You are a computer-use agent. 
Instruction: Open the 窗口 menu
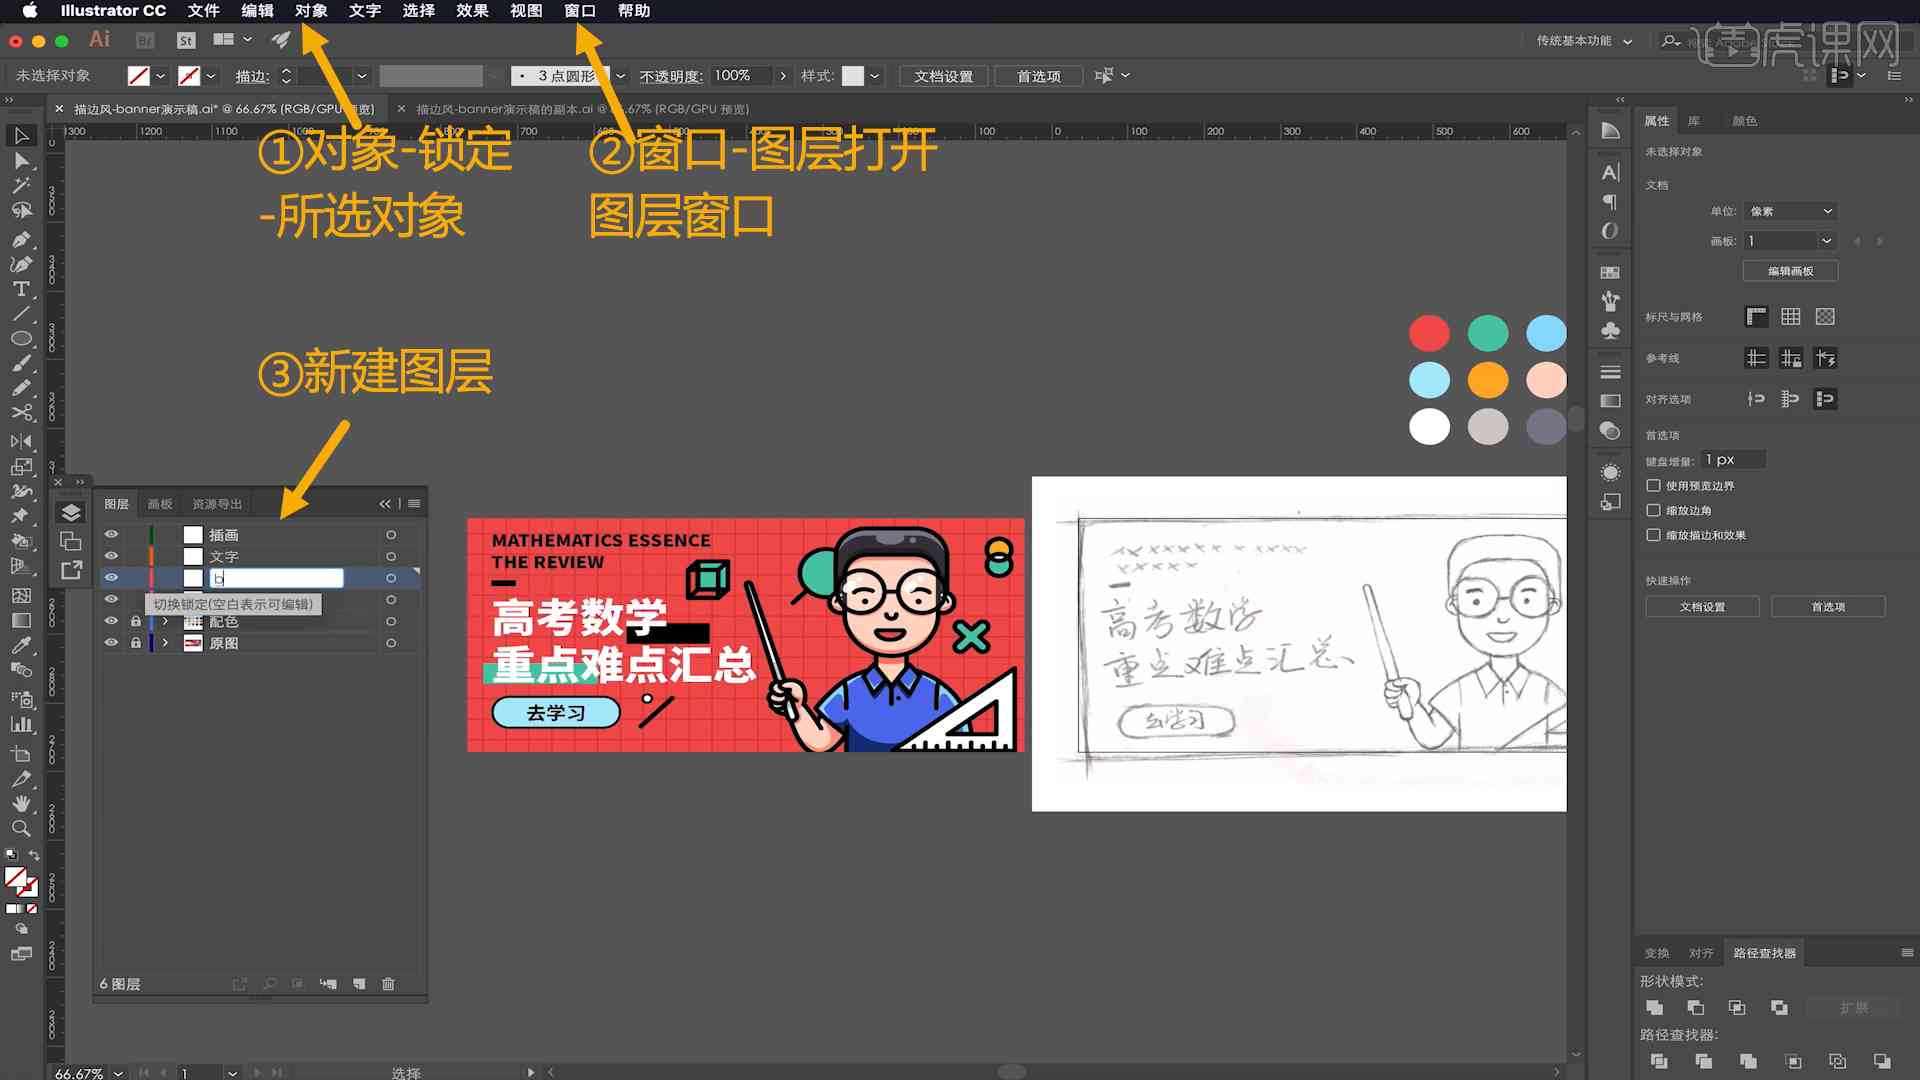tap(580, 11)
